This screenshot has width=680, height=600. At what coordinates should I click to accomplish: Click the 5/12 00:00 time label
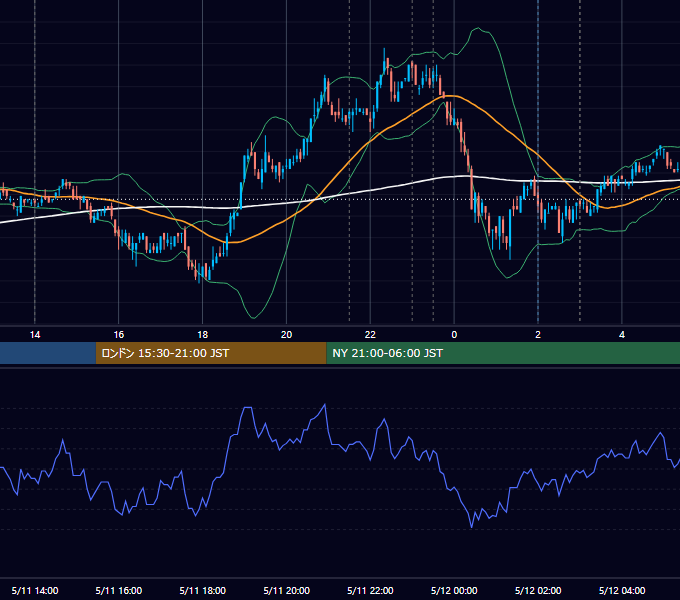point(454,590)
